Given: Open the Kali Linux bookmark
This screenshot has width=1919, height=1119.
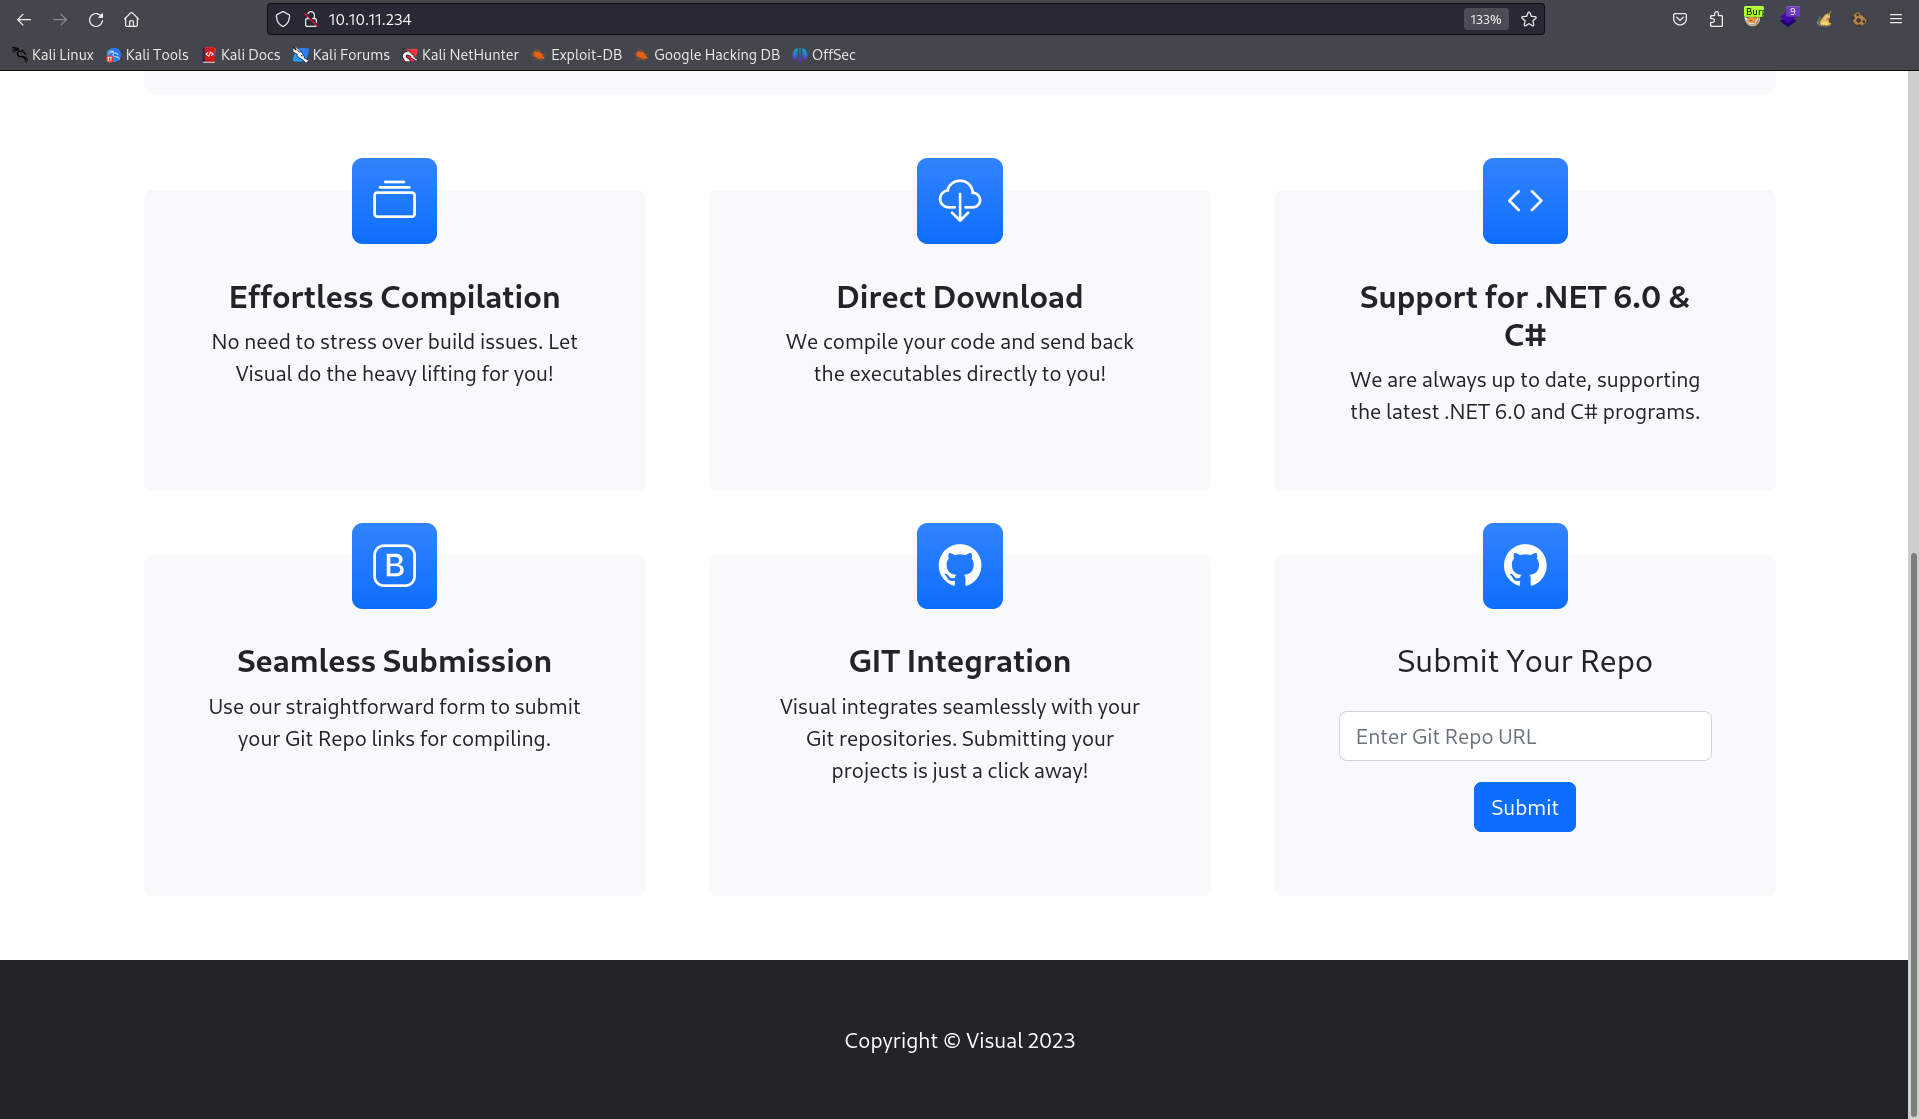Looking at the screenshot, I should click(53, 55).
